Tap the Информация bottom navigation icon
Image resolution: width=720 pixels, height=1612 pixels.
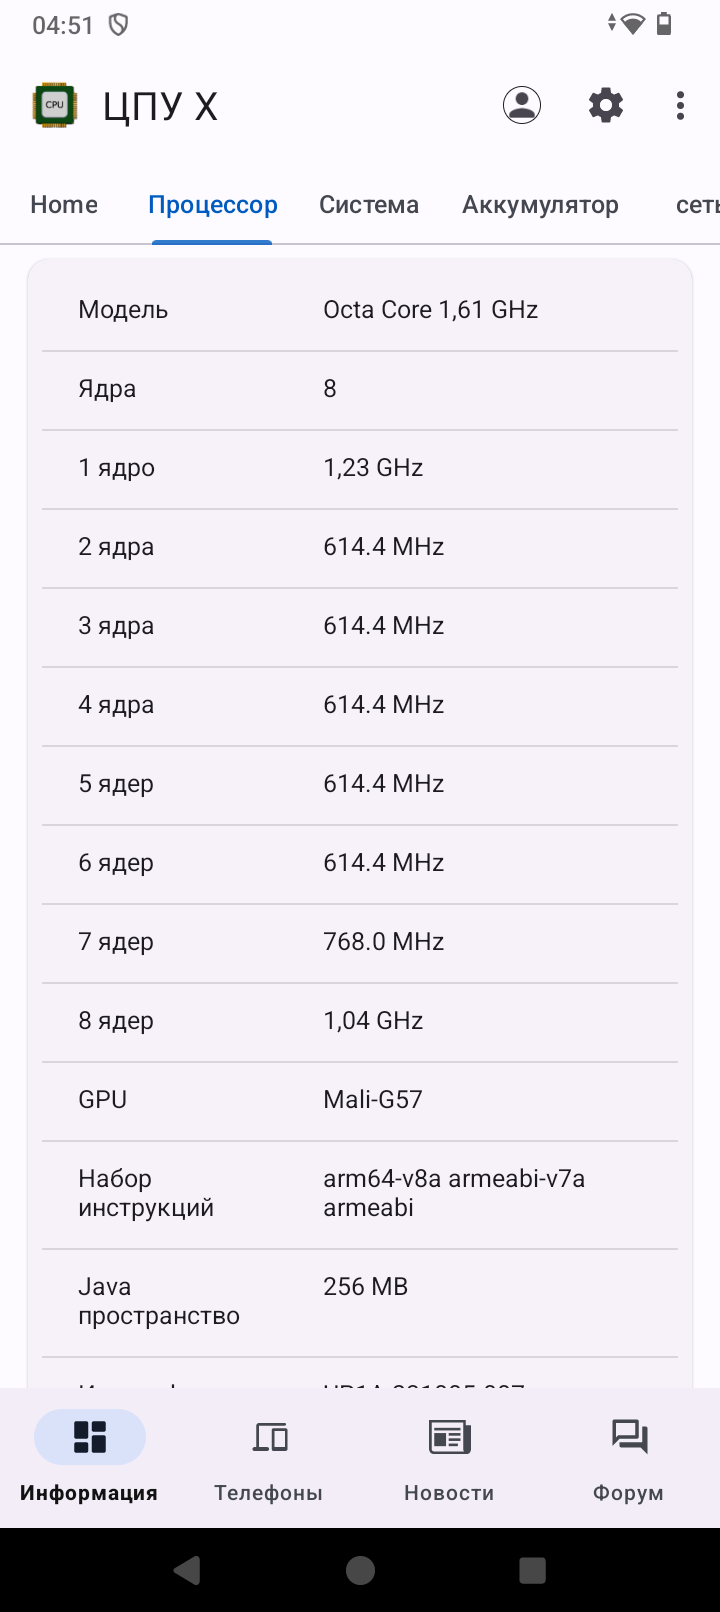point(89,1438)
